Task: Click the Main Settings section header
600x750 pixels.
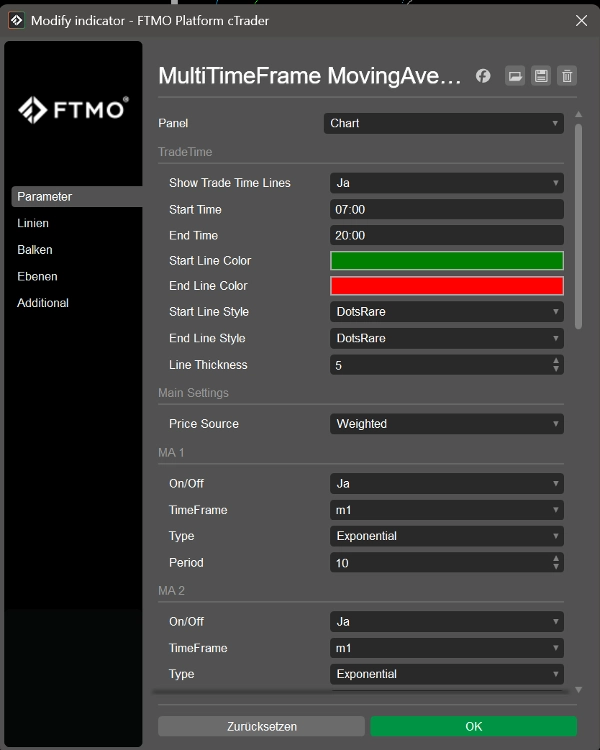Action: point(193,393)
